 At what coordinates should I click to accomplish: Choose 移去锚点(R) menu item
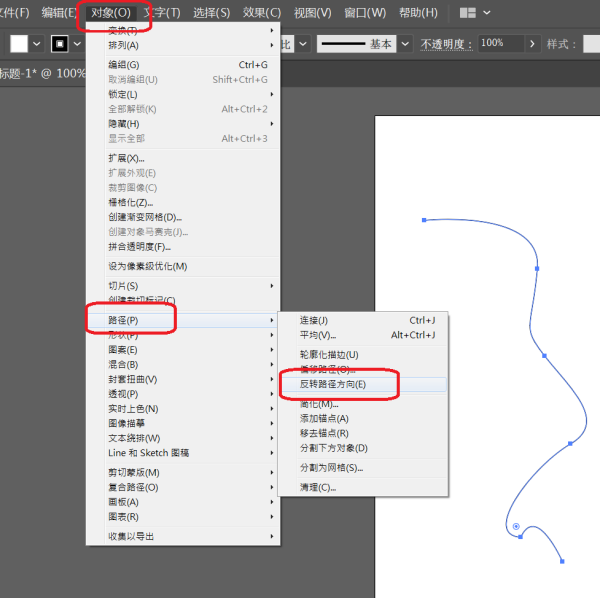tap(363, 433)
